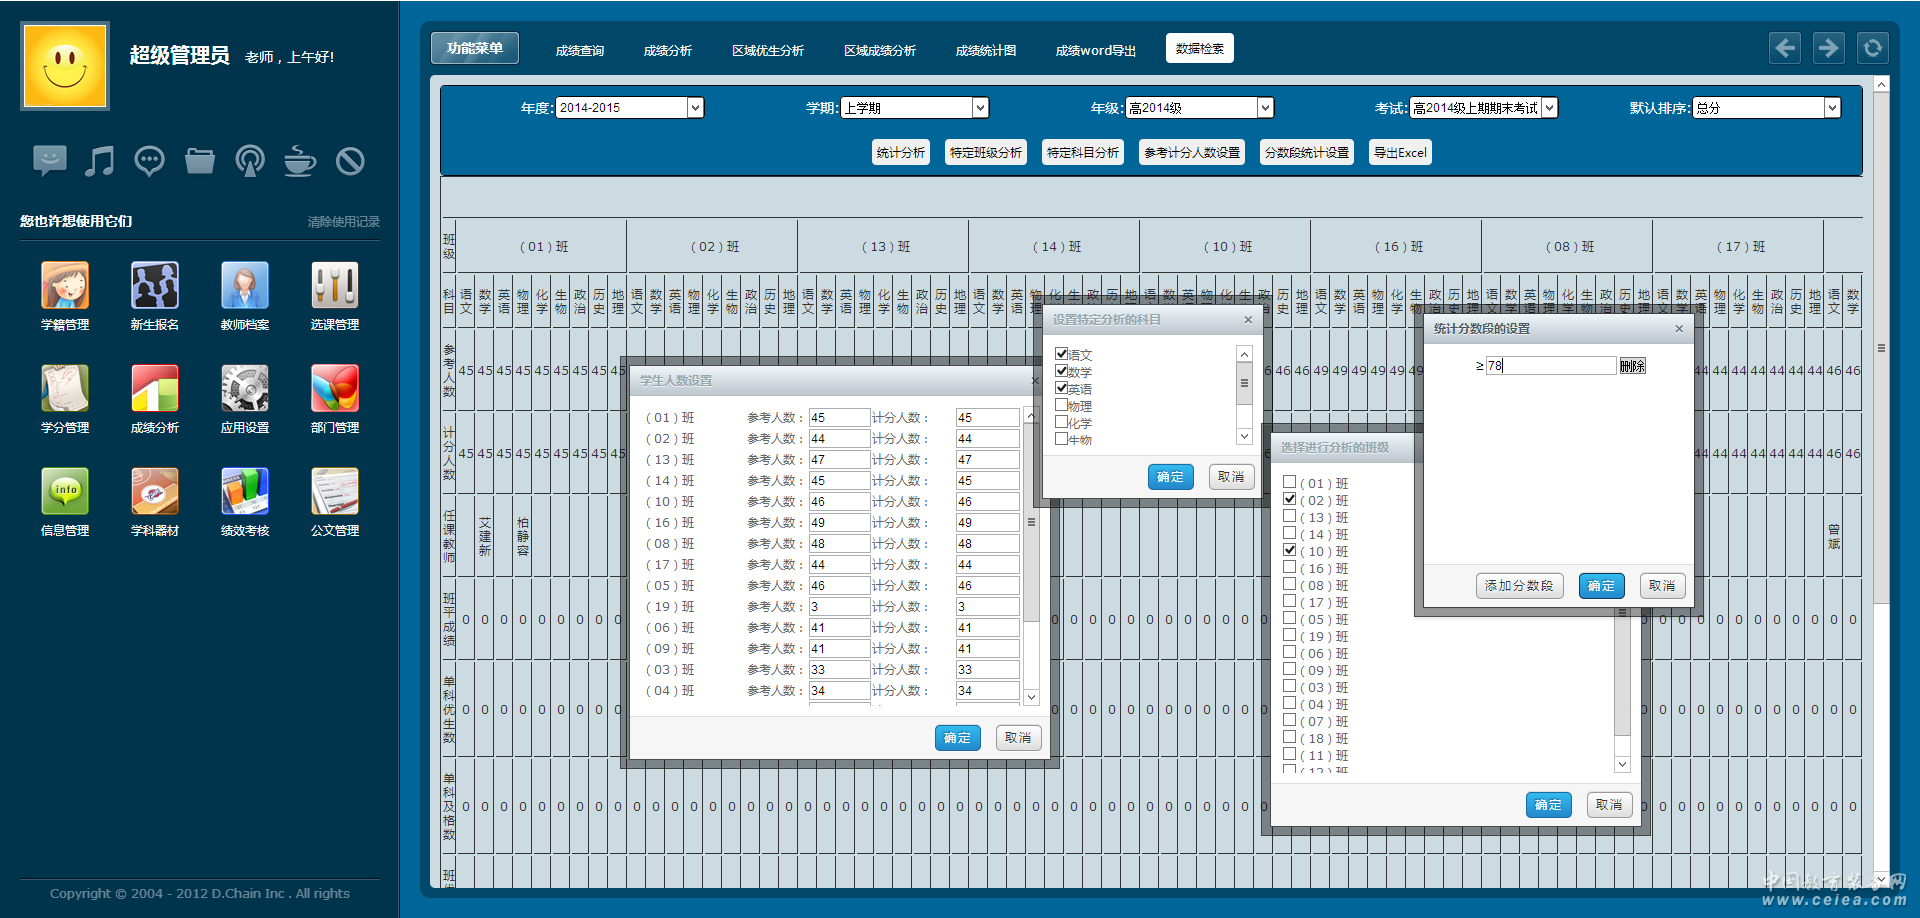Screen dimensions: 1920x918
Task: Uncheck the 语文 subject checkbox
Action: [1062, 353]
